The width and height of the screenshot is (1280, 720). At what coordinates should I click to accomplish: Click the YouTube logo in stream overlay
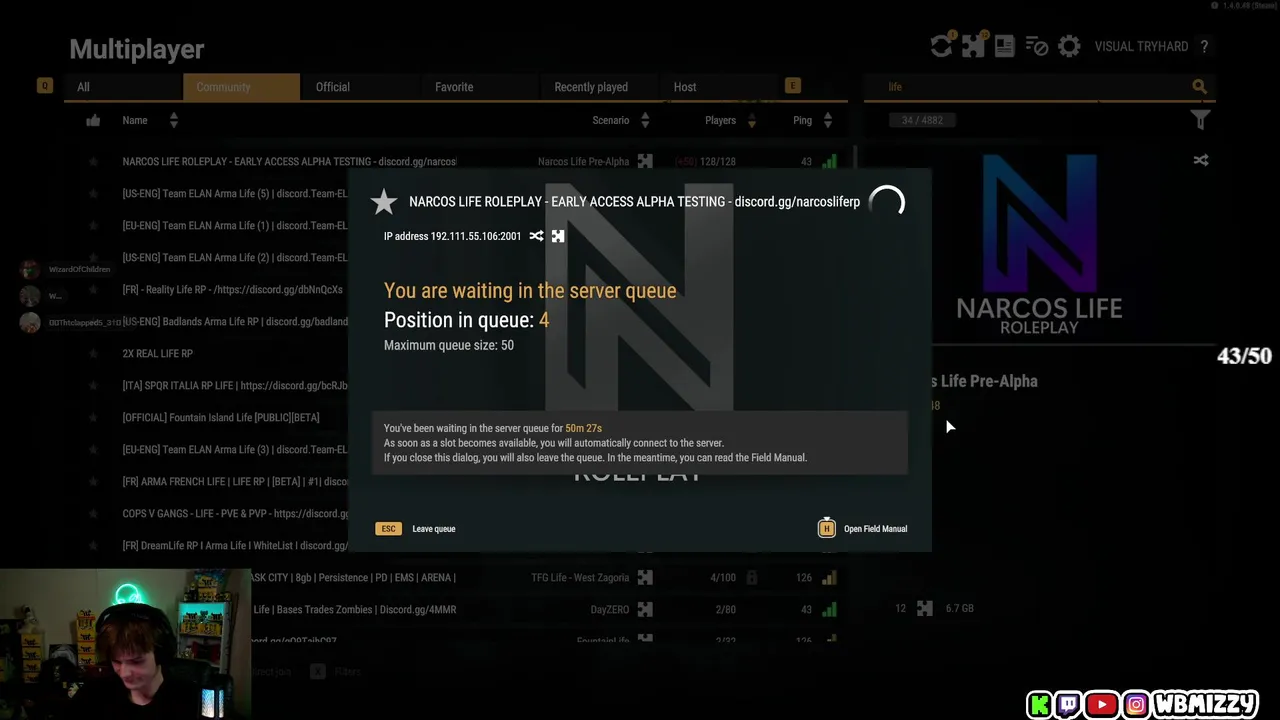[x=1101, y=705]
